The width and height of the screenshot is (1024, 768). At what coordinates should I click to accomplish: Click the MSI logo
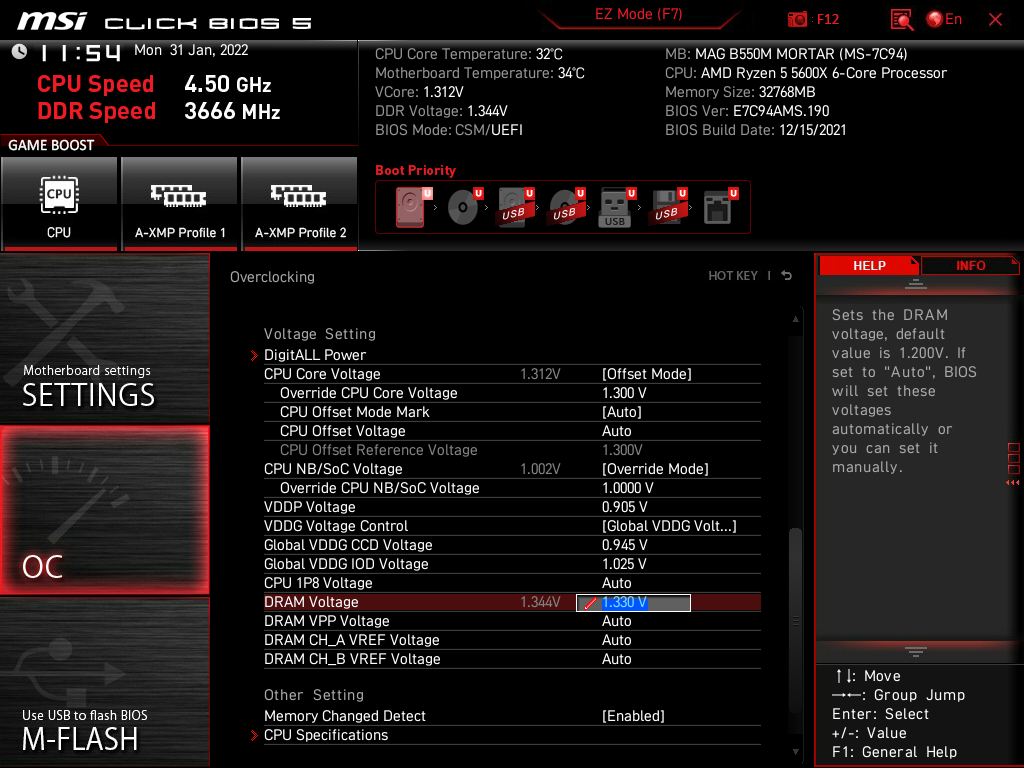tap(52, 21)
